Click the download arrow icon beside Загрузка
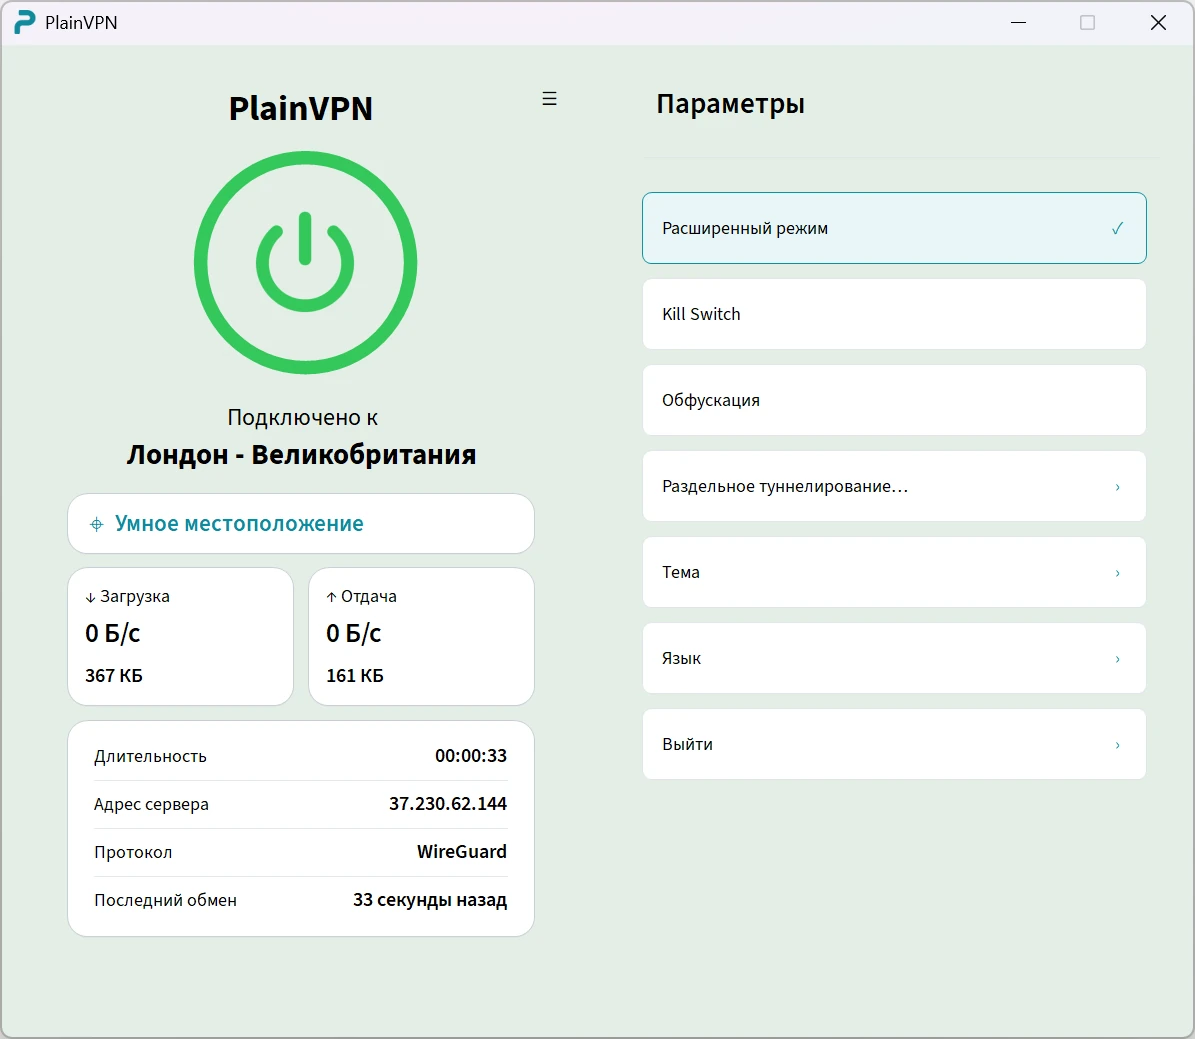Image resolution: width=1195 pixels, height=1039 pixels. click(90, 598)
